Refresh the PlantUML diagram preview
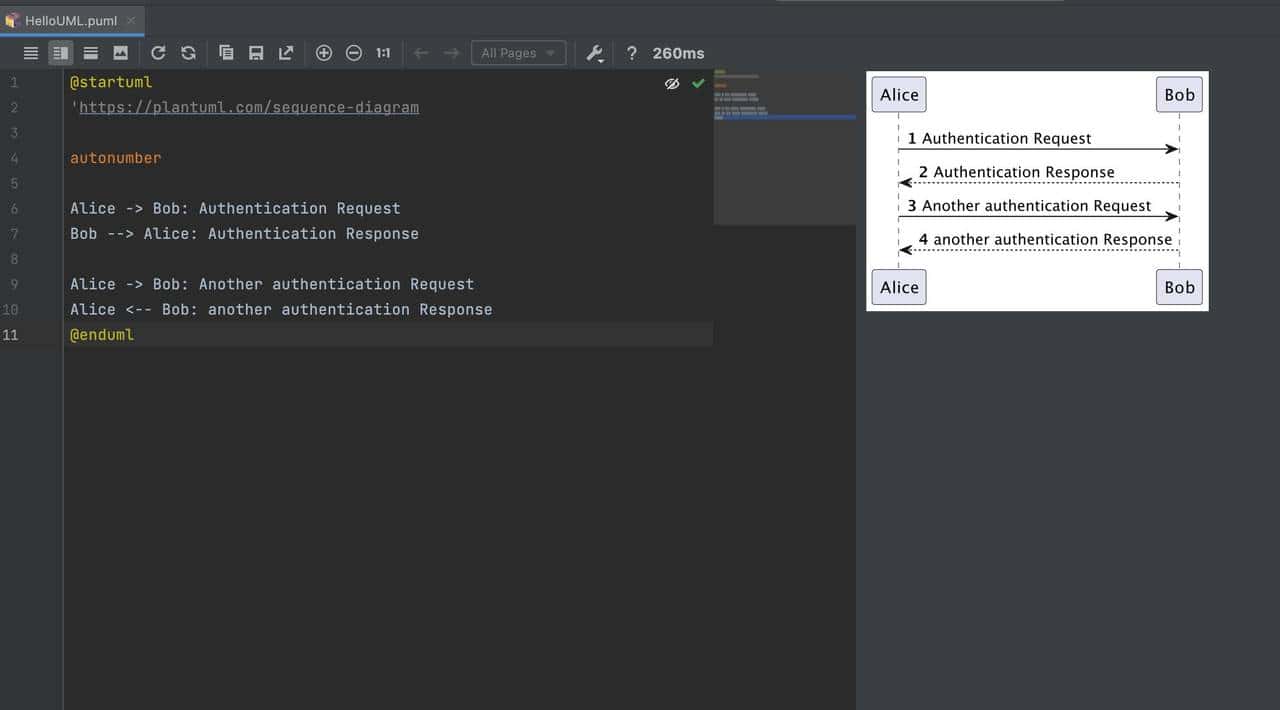This screenshot has width=1280, height=710. 157,53
